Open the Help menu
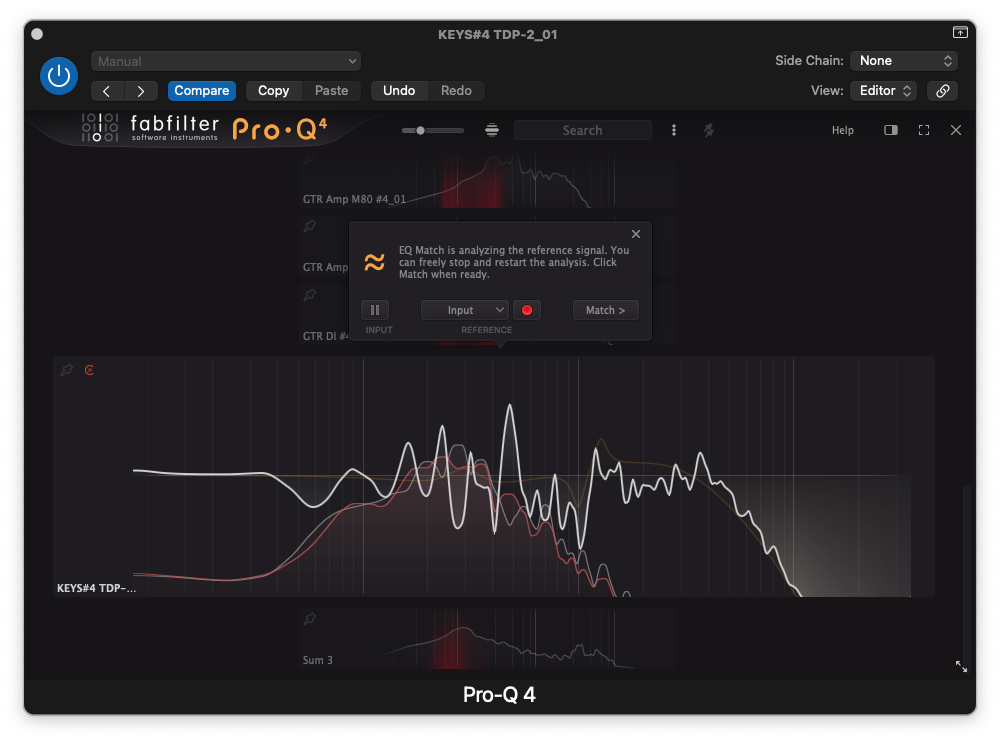Image resolution: width=1000 pixels, height=743 pixels. [x=843, y=130]
